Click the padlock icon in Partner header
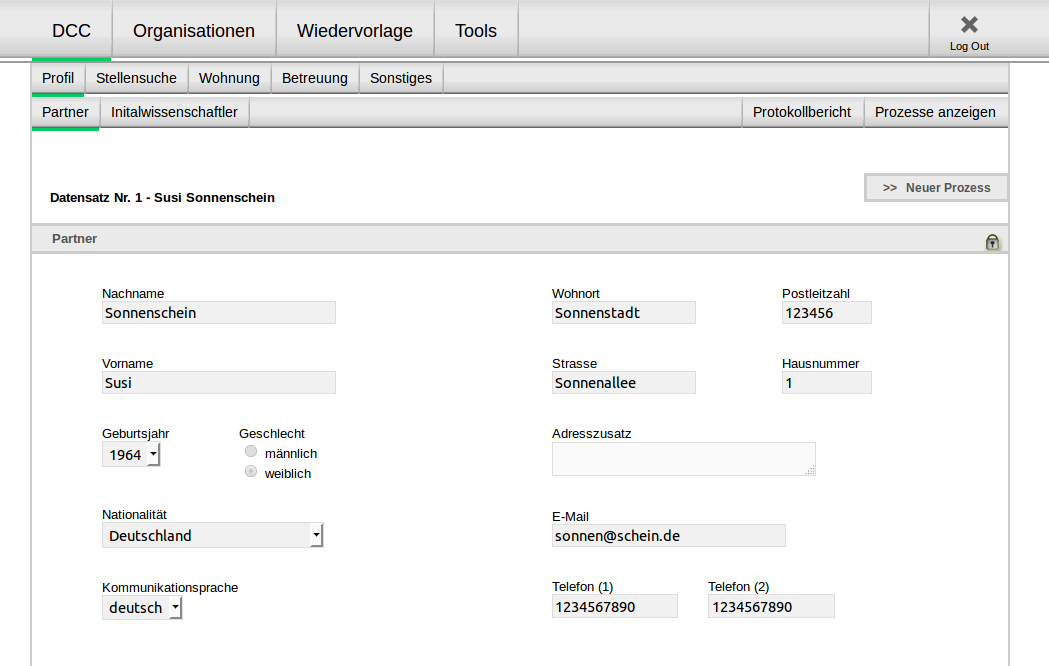 pyautogui.click(x=992, y=241)
